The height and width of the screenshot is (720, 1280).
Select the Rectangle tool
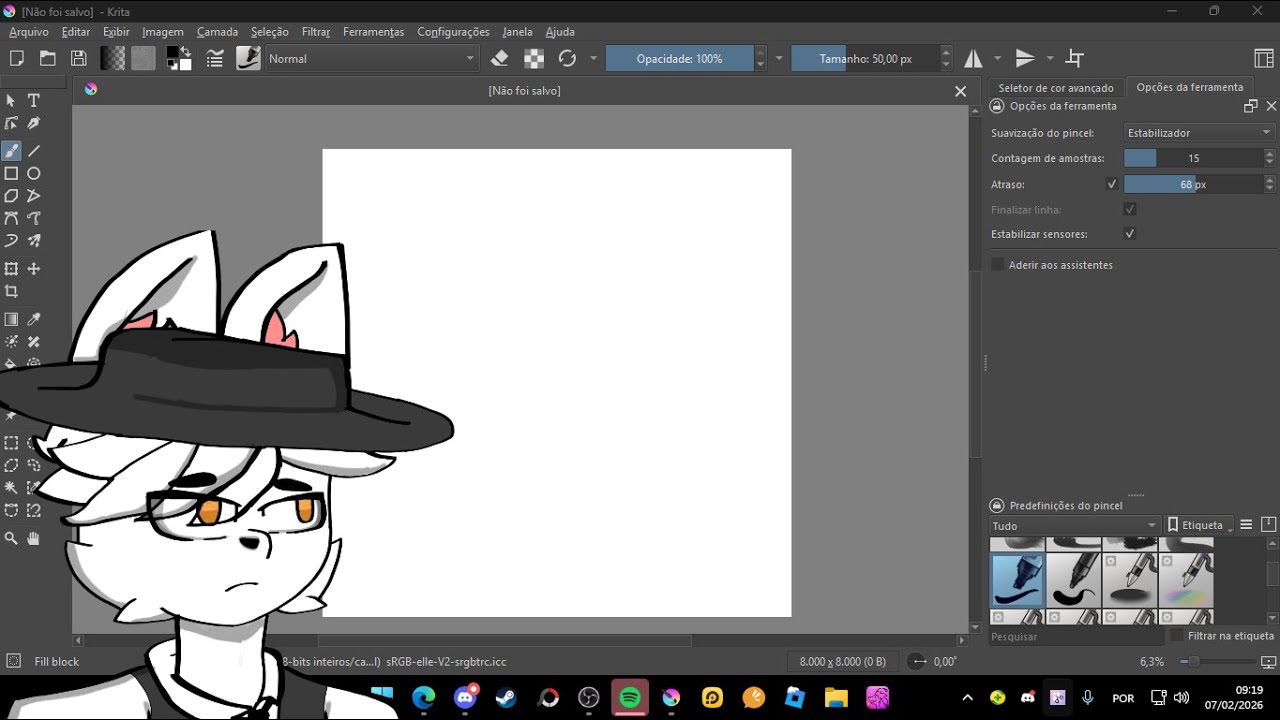click(x=11, y=174)
